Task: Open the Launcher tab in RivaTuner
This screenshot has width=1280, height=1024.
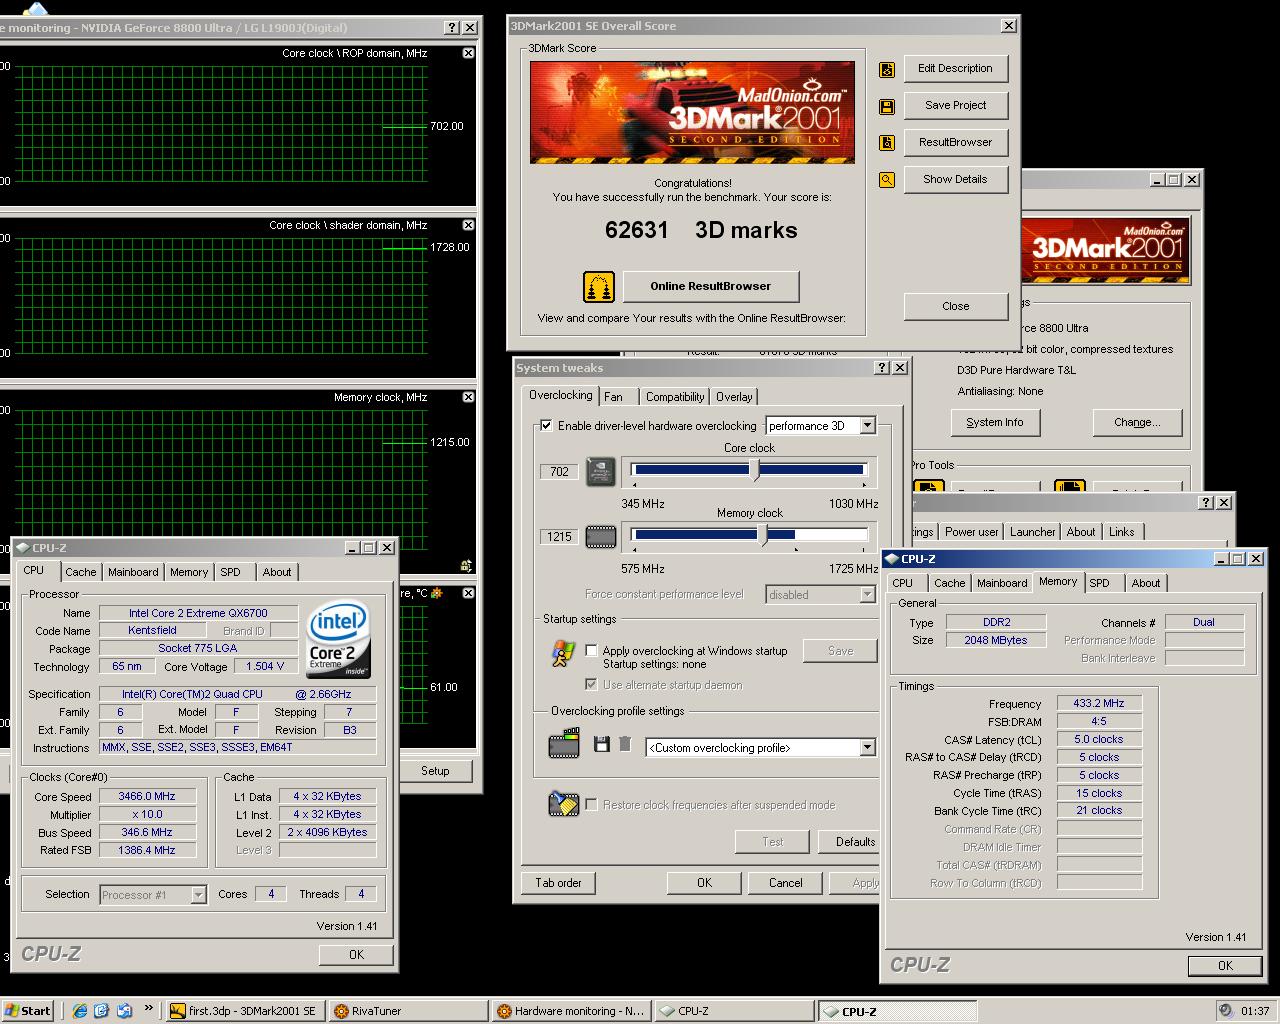Action: [1032, 532]
